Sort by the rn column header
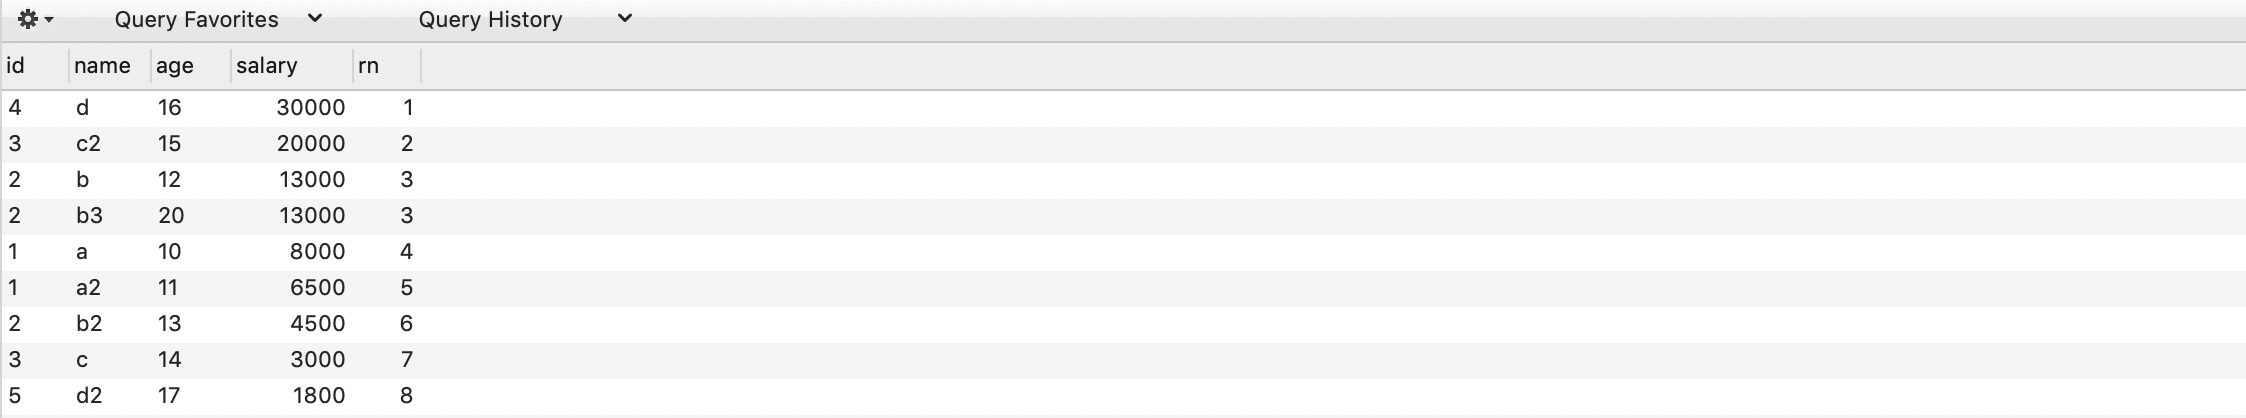This screenshot has width=2246, height=418. tap(387, 66)
